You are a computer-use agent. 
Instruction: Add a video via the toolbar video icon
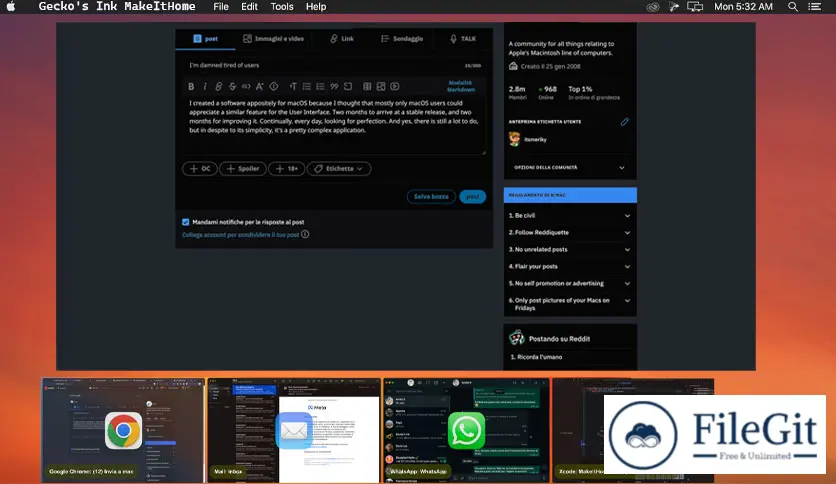coord(395,86)
